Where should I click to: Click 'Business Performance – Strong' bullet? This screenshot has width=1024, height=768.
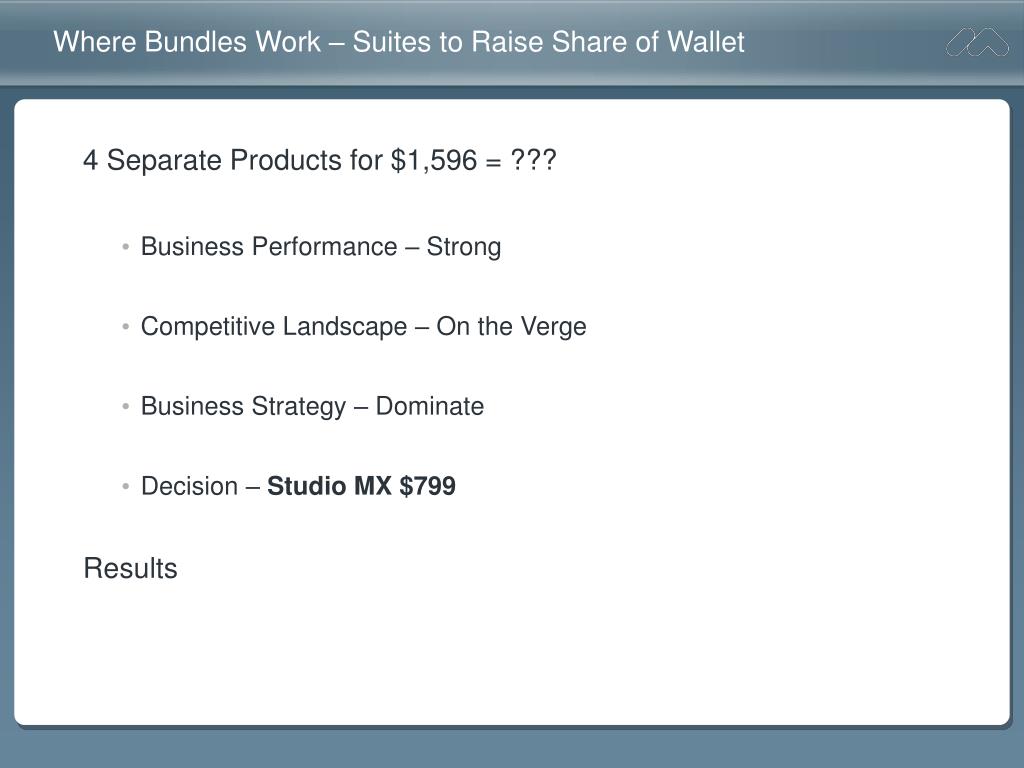click(x=321, y=247)
